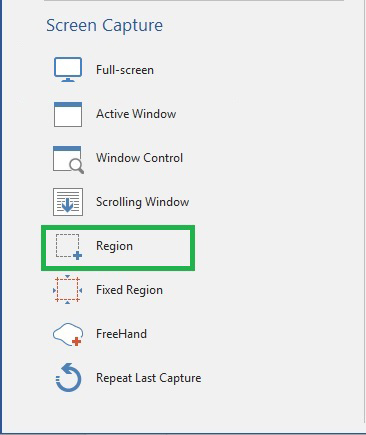The height and width of the screenshot is (435, 366).
Task: Open the Window Control text entry
Action: [139, 158]
